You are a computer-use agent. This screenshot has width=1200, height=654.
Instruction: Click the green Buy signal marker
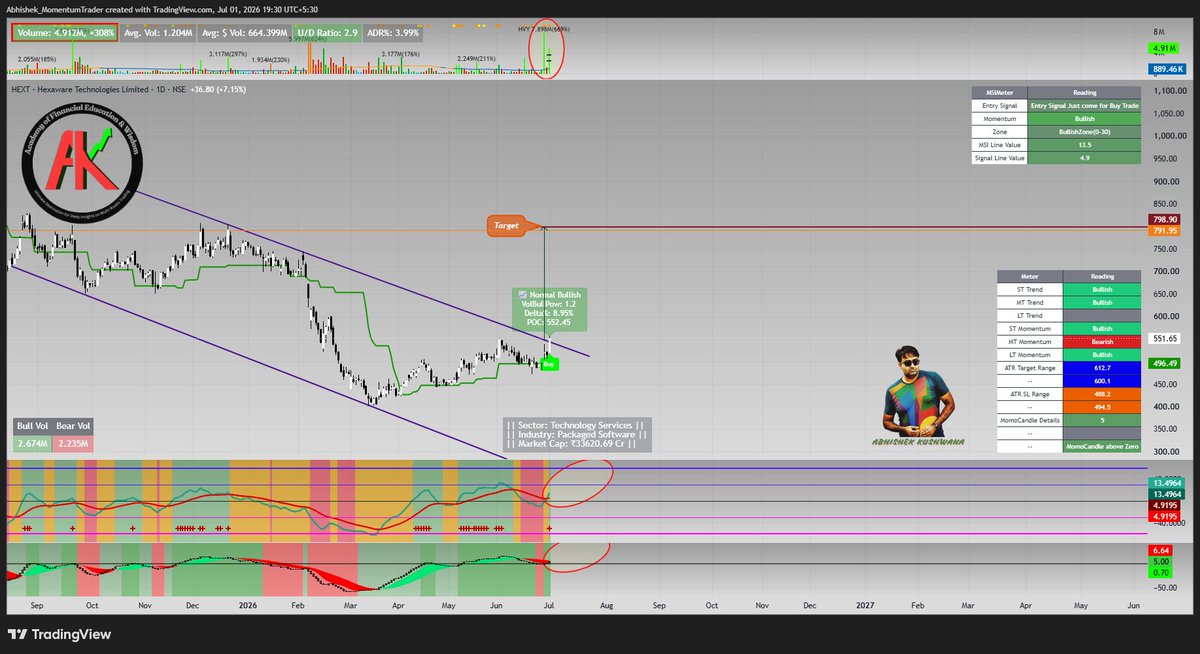(x=549, y=365)
